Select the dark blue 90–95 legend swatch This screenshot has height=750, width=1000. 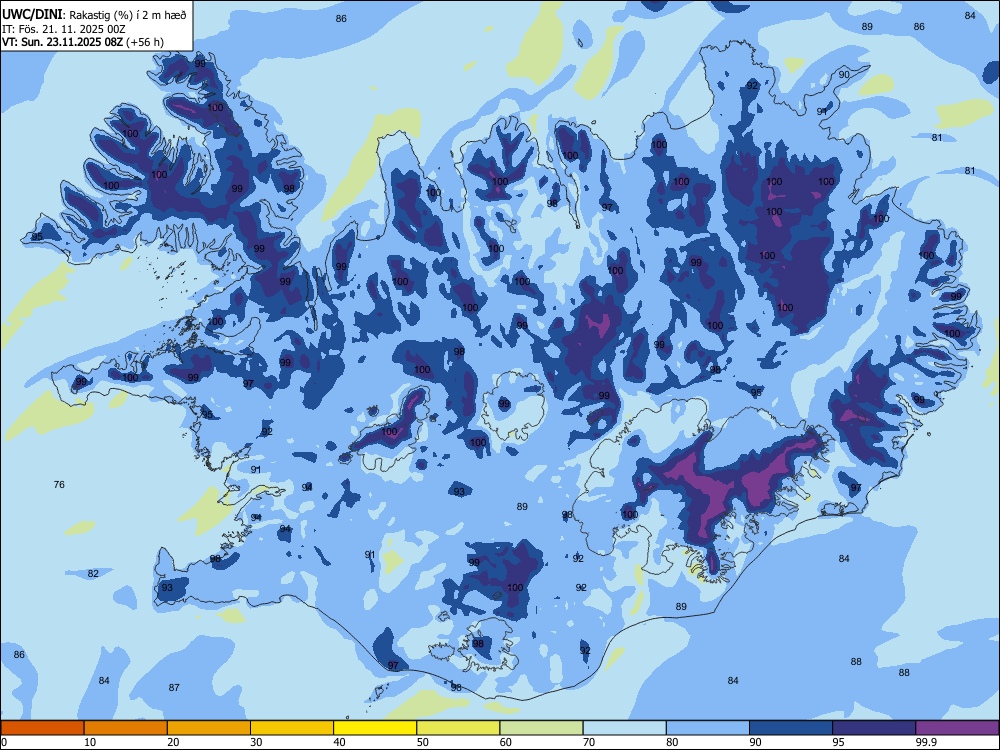pyautogui.click(x=791, y=728)
